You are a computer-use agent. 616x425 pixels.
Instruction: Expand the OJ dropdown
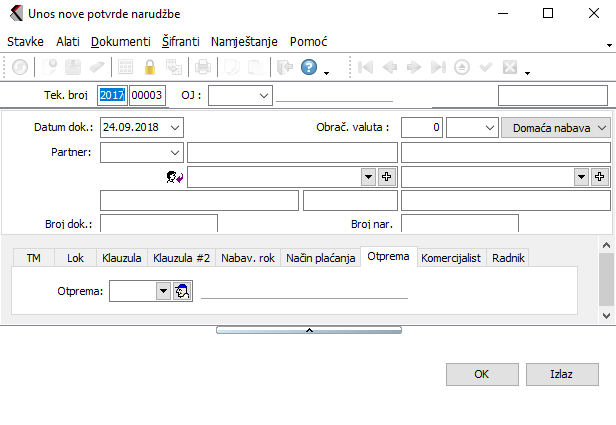coord(264,95)
